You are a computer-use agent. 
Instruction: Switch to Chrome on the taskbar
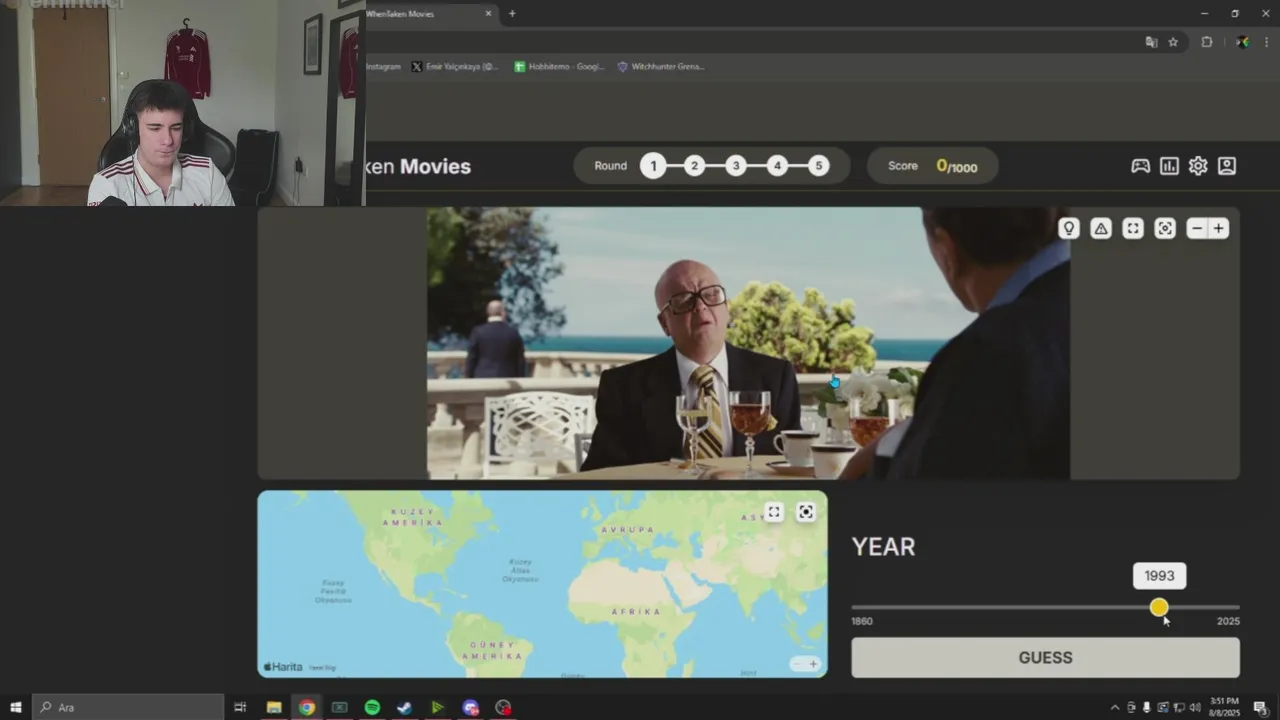coord(307,707)
